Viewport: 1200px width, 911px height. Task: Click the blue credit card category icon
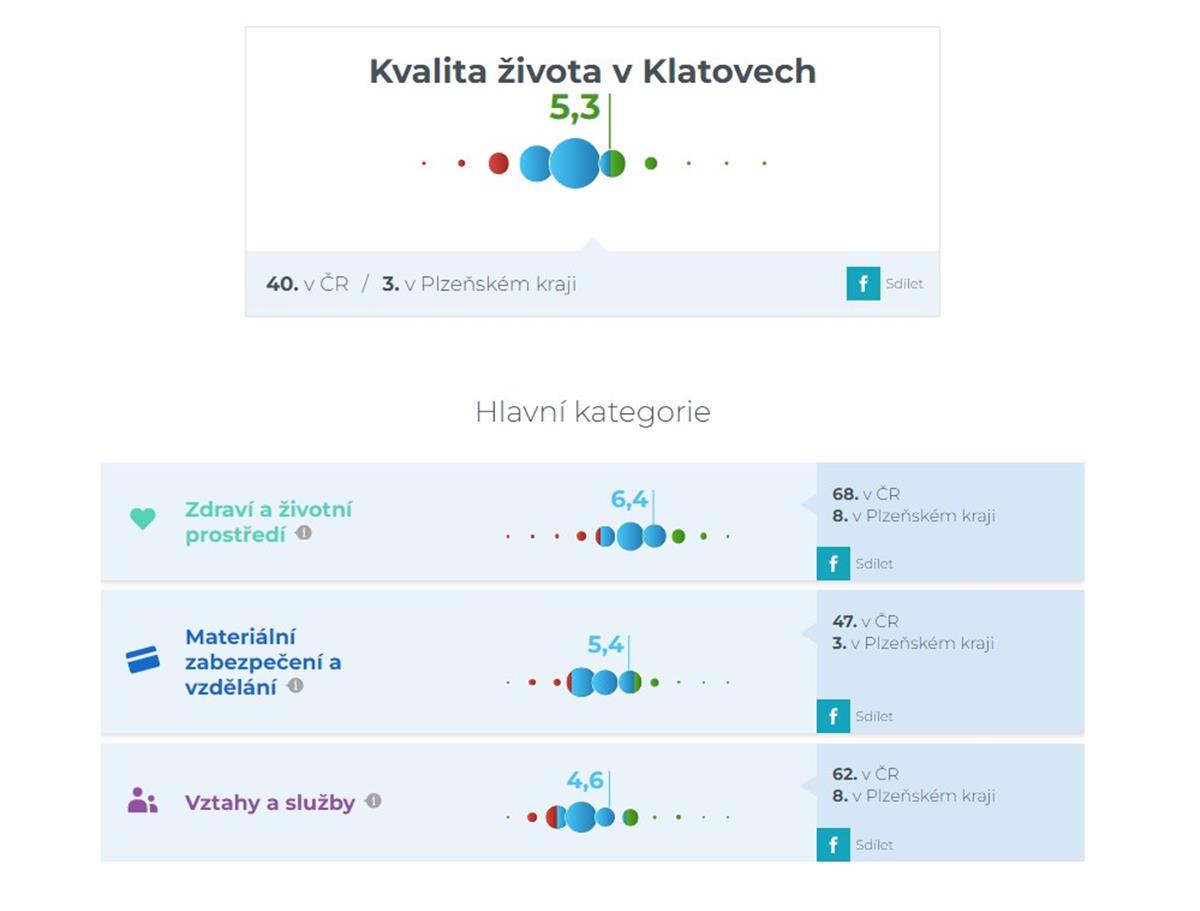(143, 660)
